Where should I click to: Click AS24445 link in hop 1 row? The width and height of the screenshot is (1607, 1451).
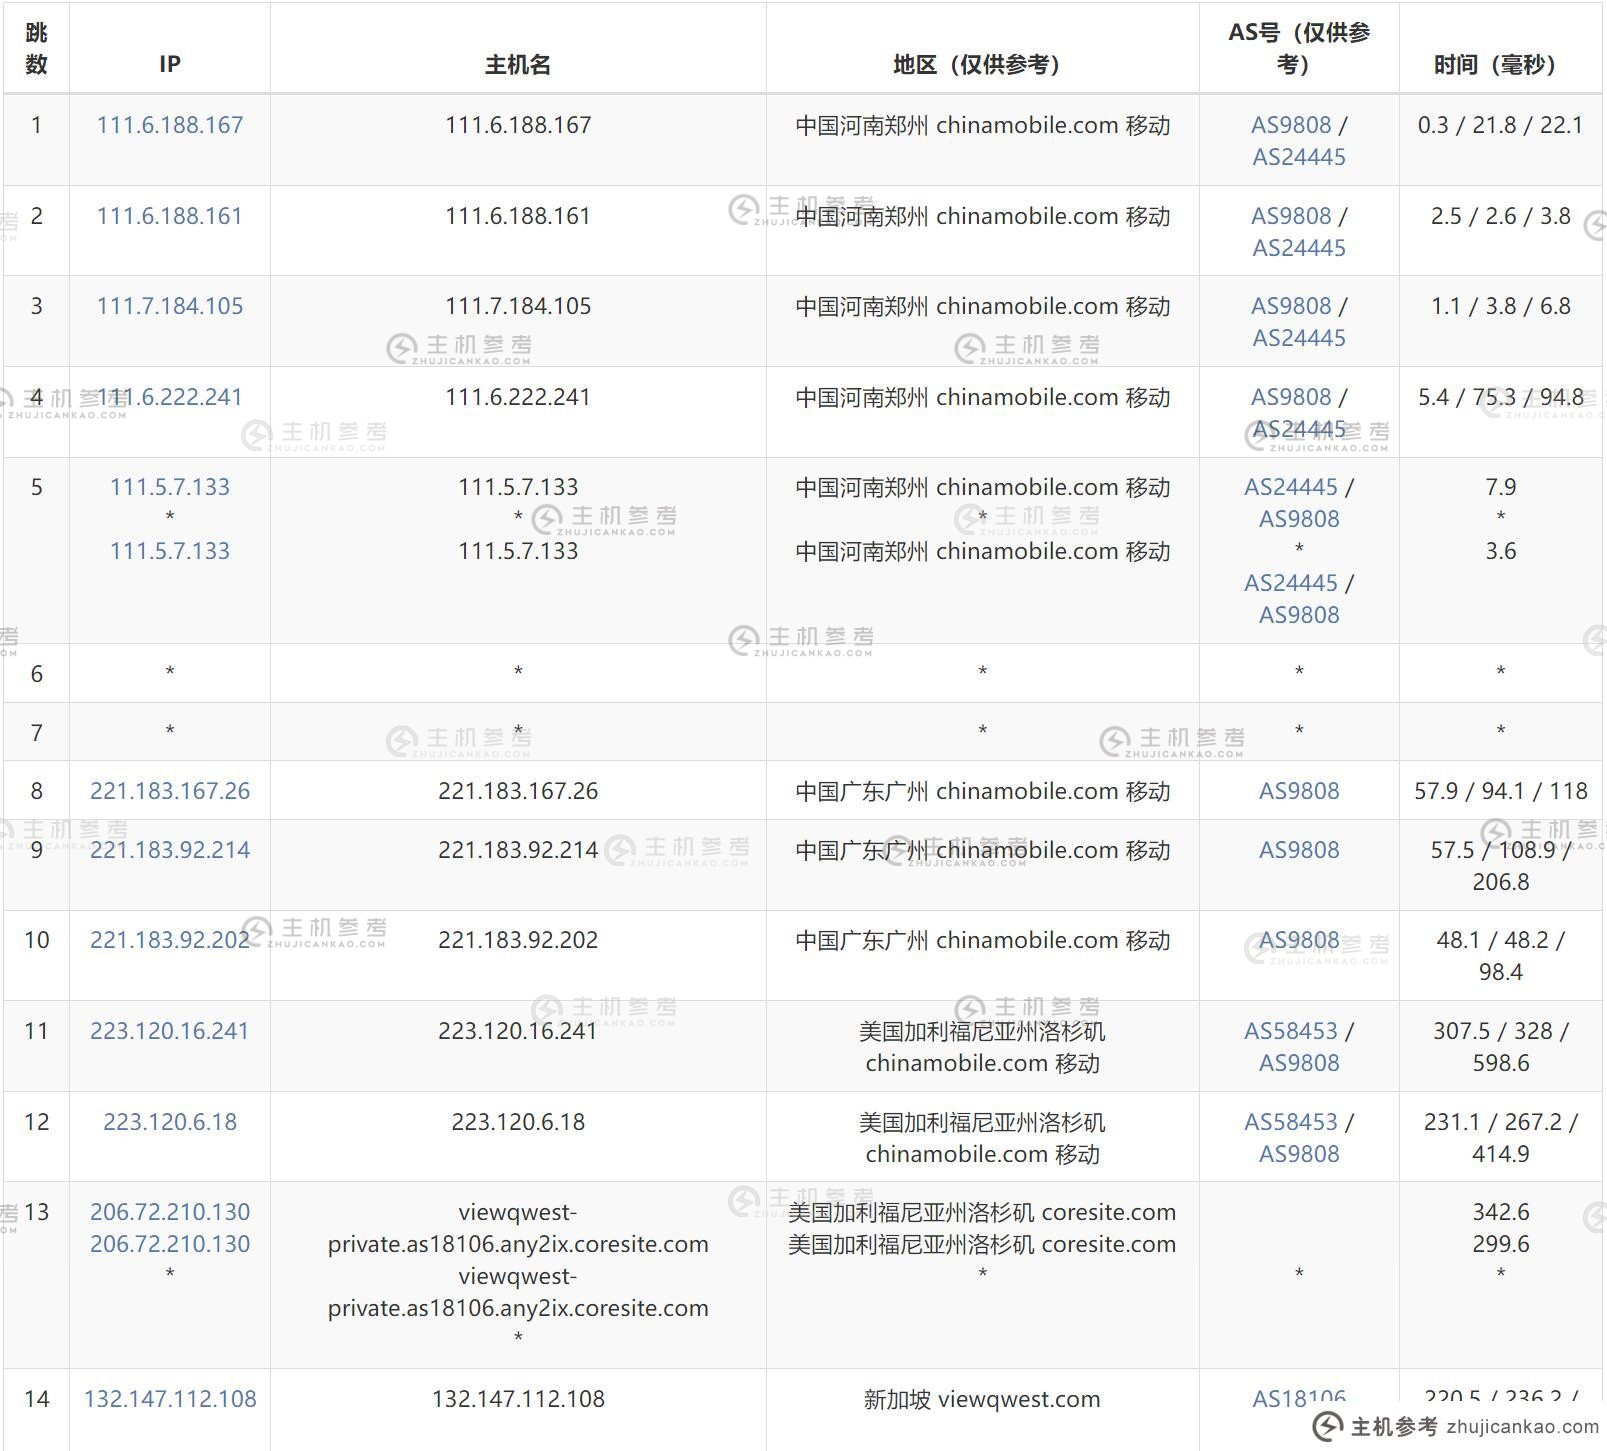click(1299, 157)
